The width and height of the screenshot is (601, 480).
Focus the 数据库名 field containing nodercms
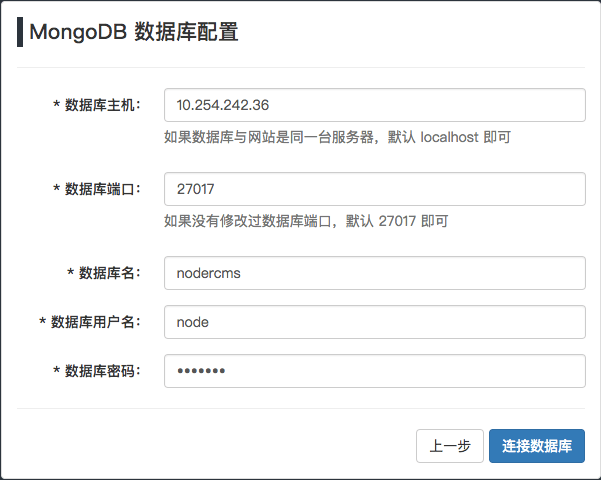(x=374, y=273)
